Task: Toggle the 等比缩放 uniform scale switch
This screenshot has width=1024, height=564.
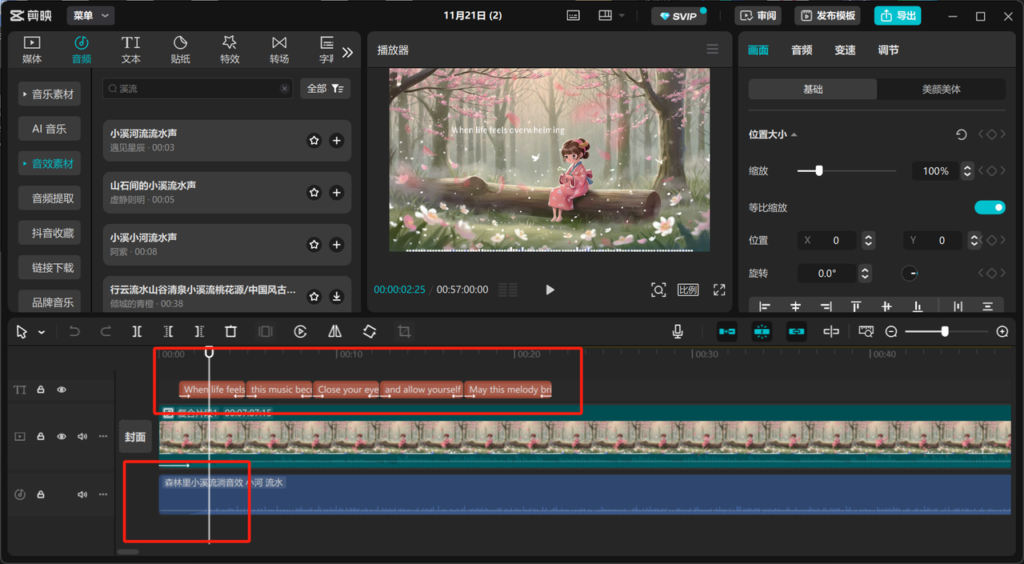Action: click(x=990, y=208)
